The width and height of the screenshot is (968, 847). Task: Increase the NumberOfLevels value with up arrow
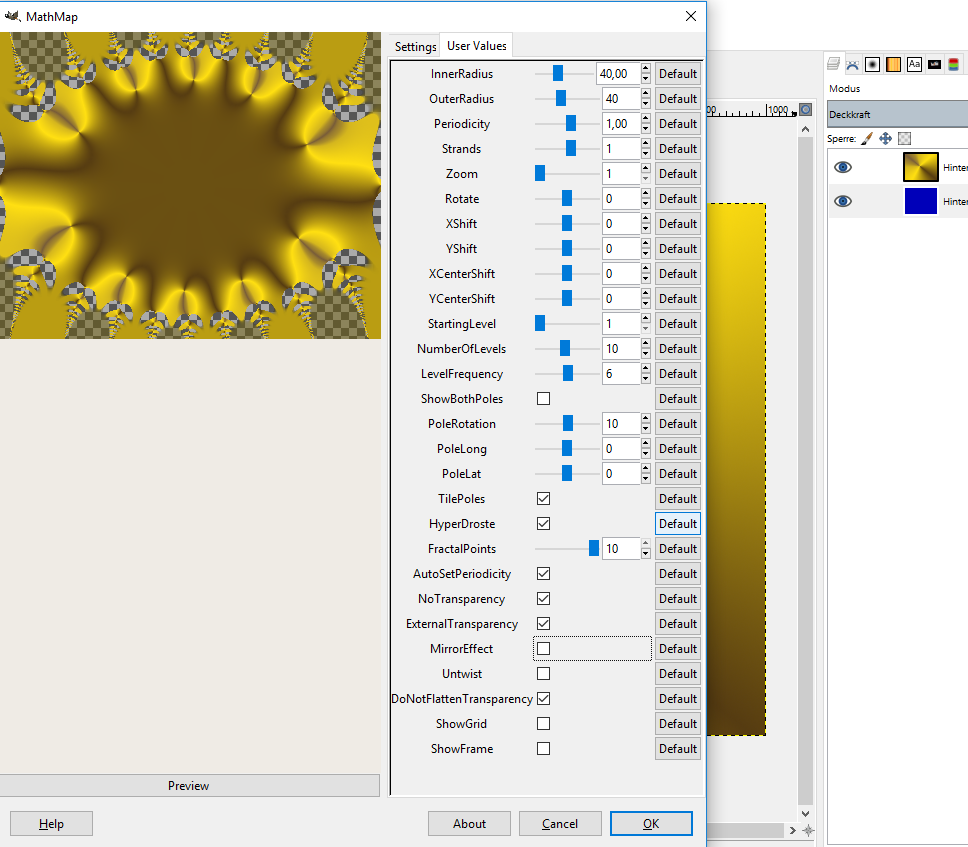click(646, 344)
